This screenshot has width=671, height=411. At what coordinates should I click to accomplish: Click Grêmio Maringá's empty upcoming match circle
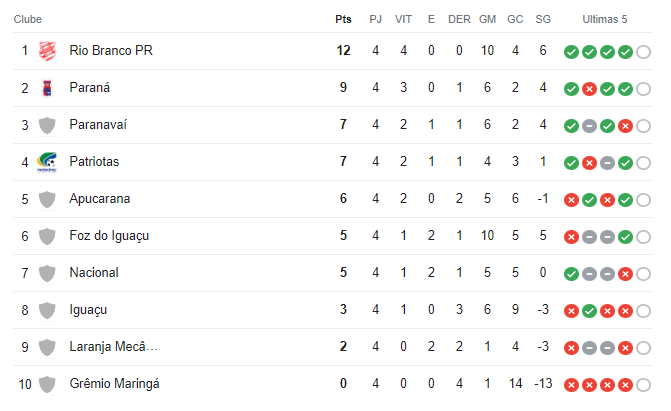643,385
